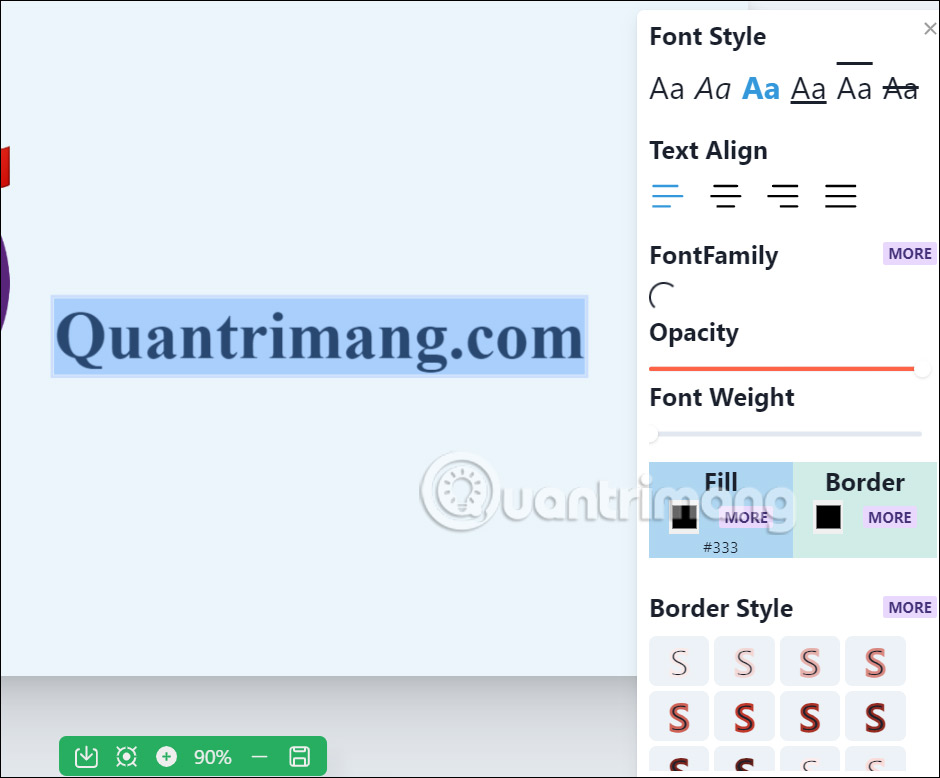
Task: Click the download icon in green toolbar
Action: [x=86, y=756]
